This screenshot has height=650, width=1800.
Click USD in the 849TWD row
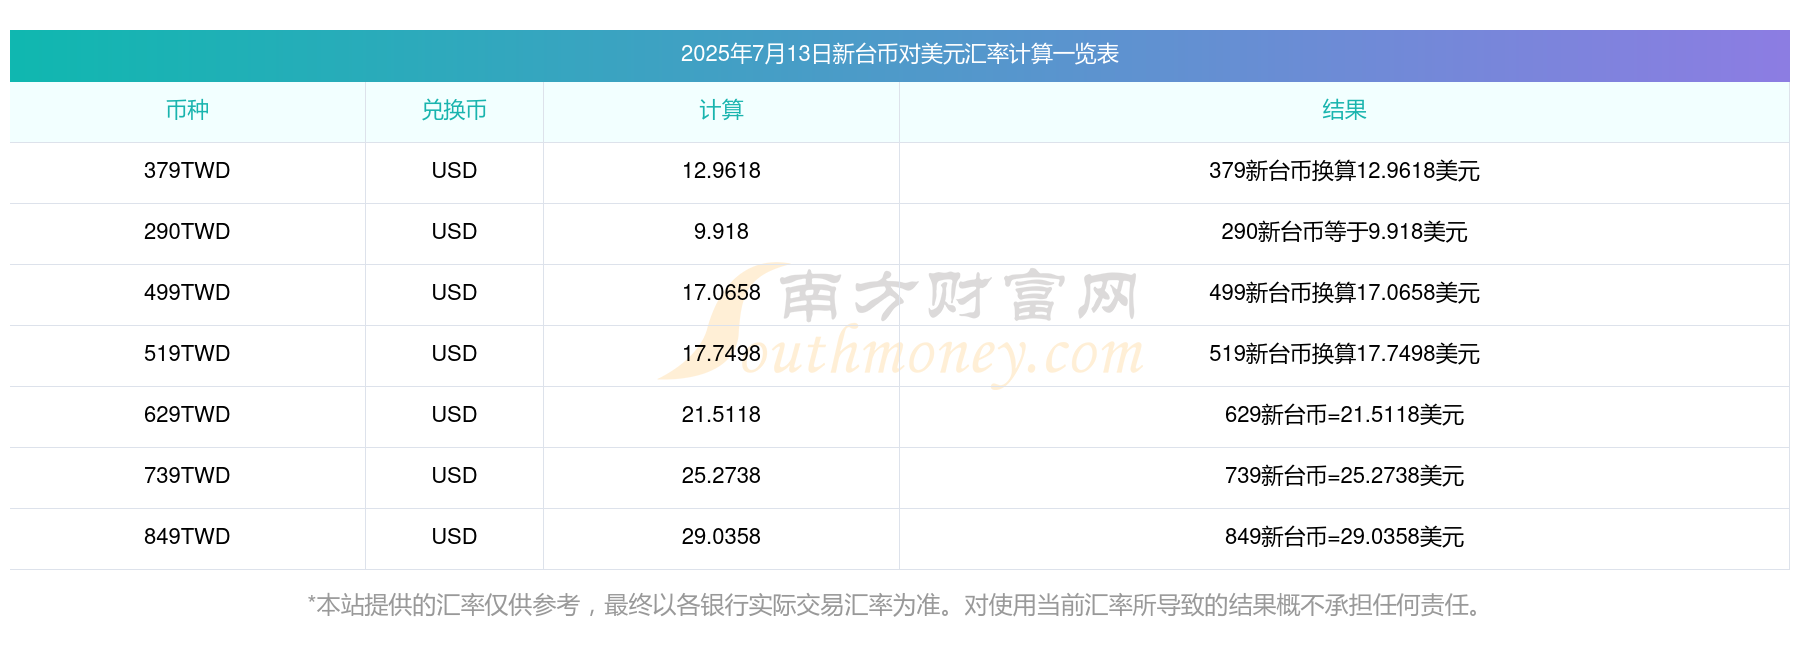point(454,537)
